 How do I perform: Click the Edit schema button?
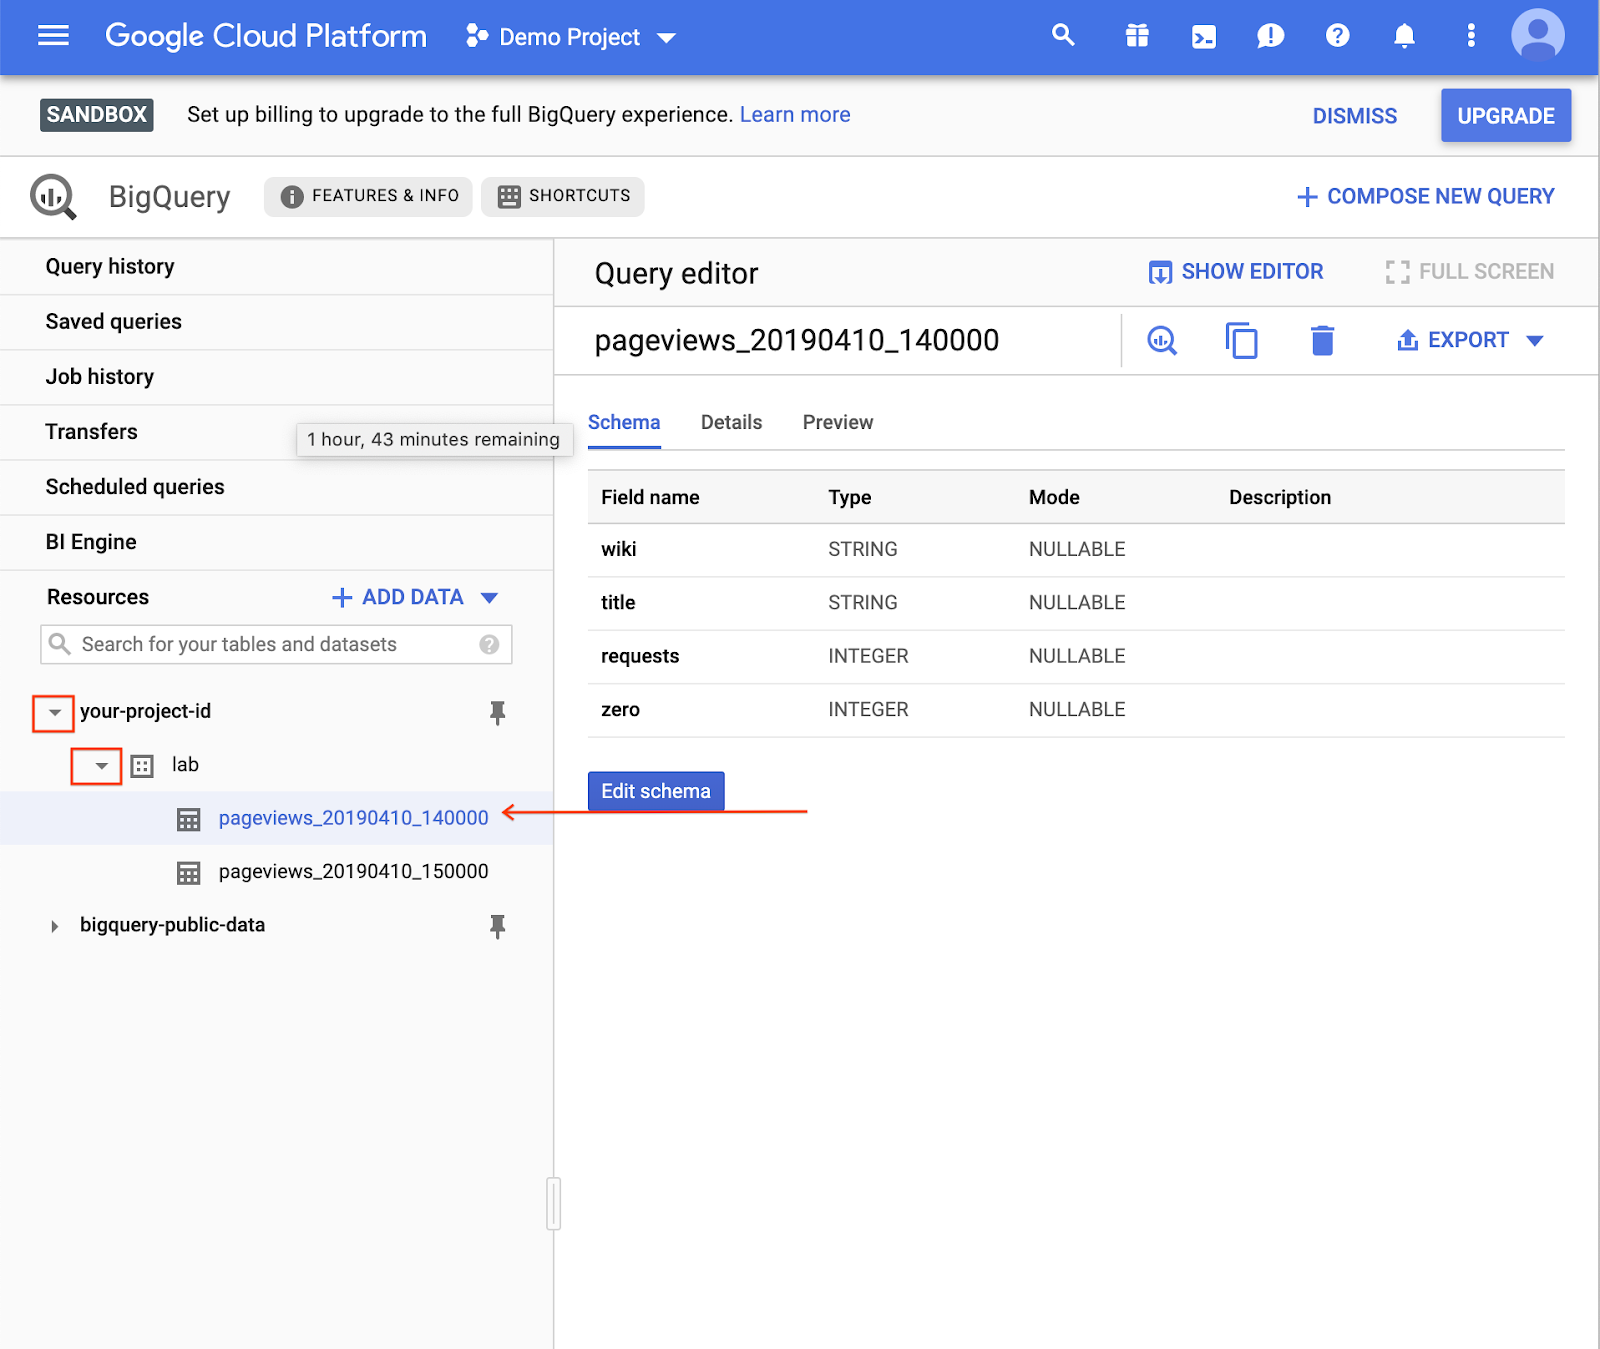(x=655, y=791)
